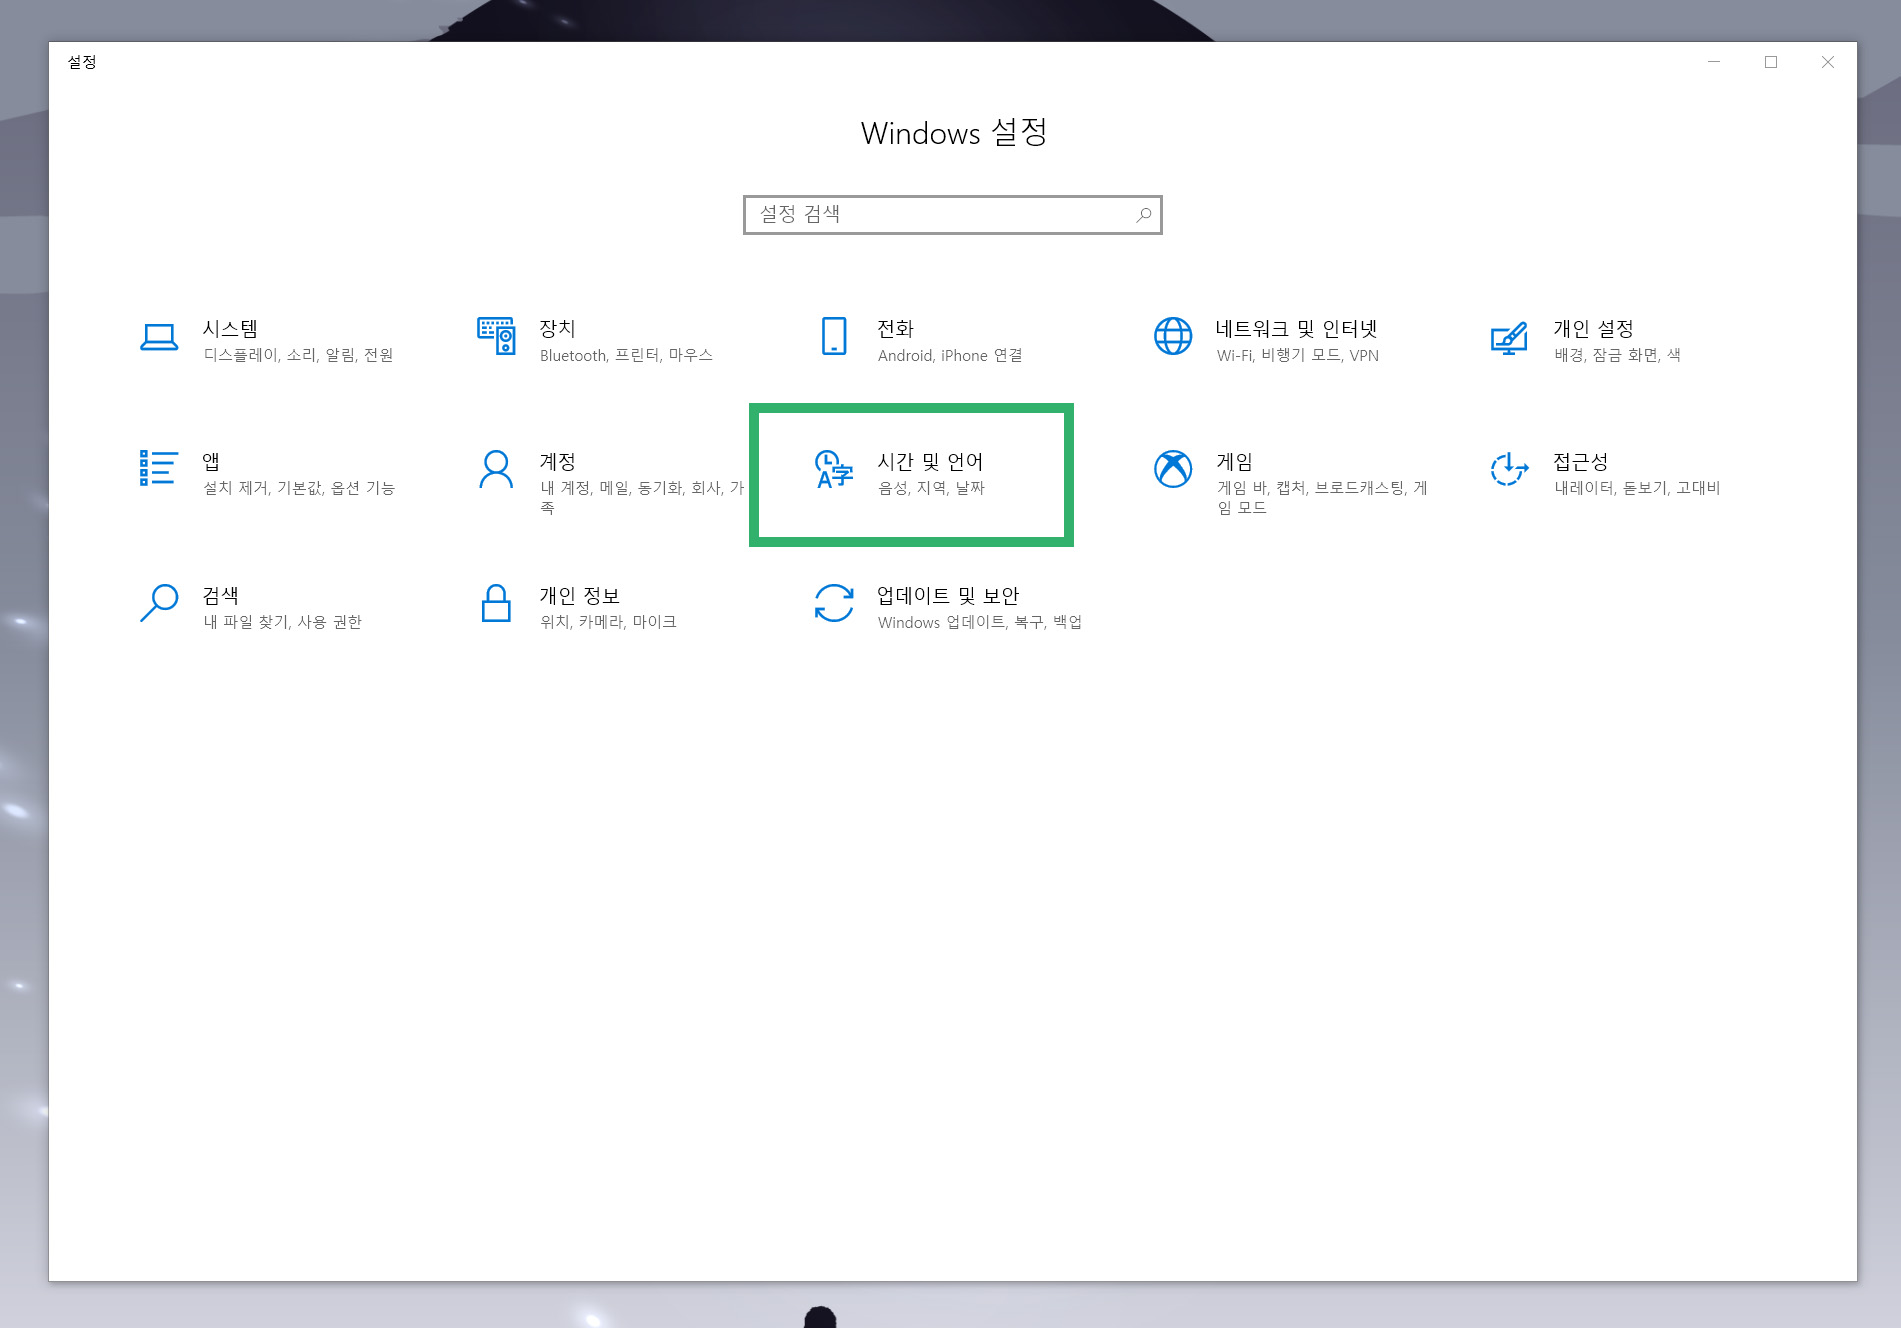Viewport: 1901px width, 1328px height.
Task: Open the 시스템 settings title
Action: (x=230, y=329)
